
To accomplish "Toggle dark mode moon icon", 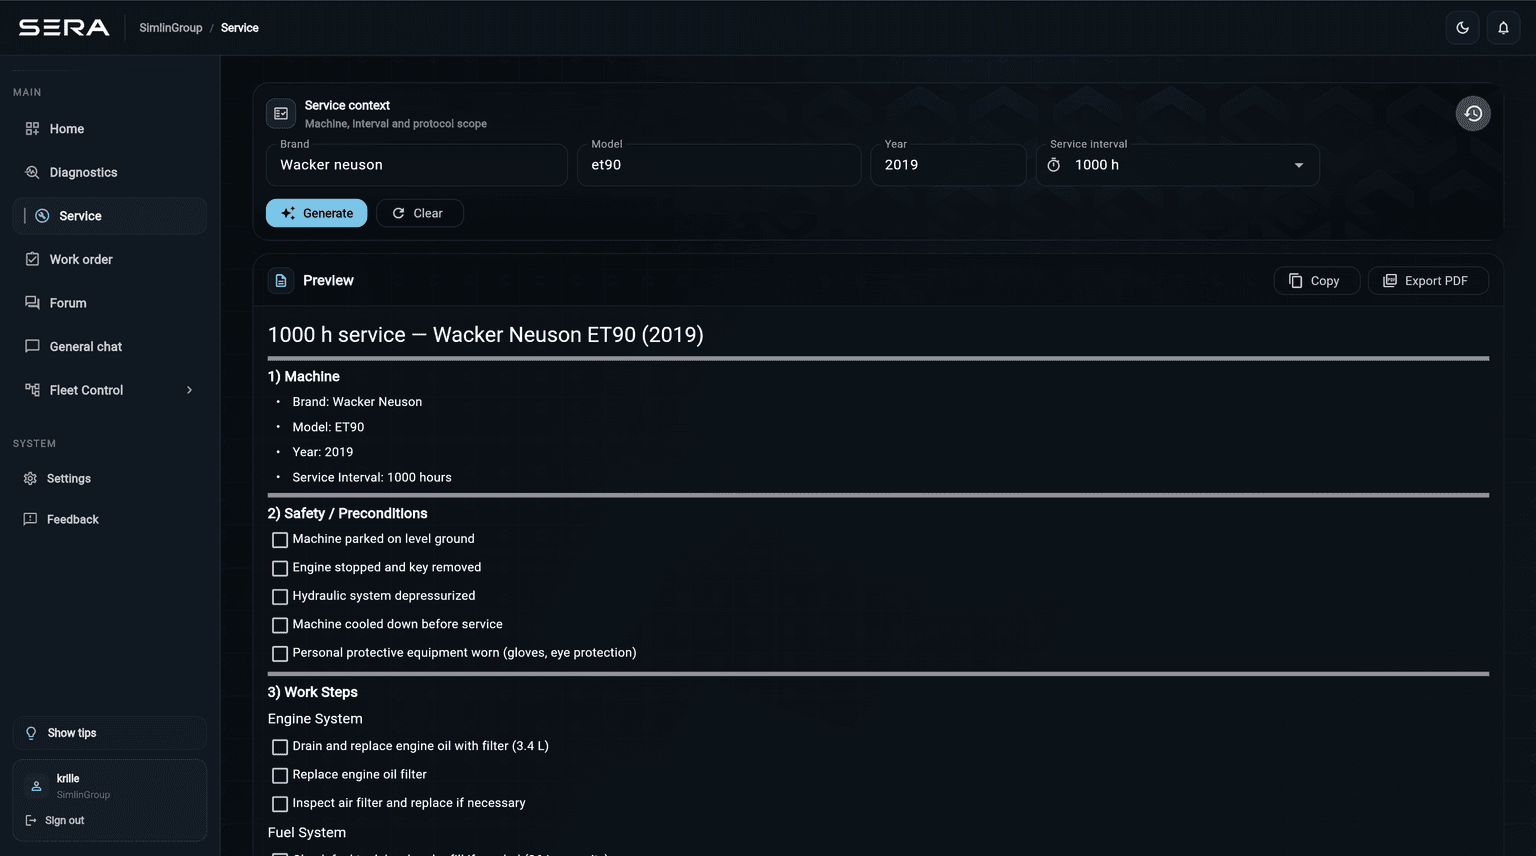I will (x=1462, y=28).
